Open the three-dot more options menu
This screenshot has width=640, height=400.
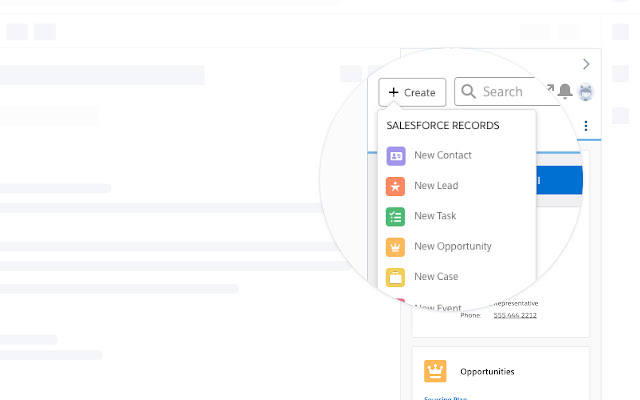pos(586,126)
